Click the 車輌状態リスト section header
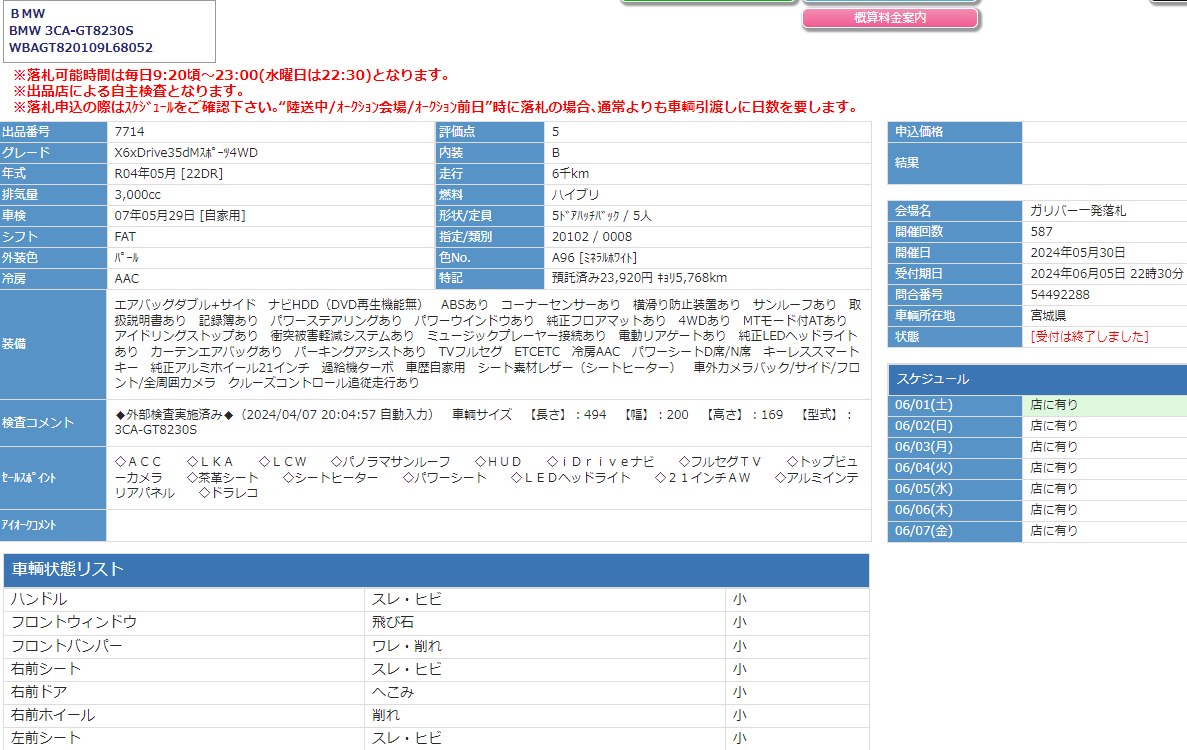Viewport: 1187px width, 750px height. [436, 570]
